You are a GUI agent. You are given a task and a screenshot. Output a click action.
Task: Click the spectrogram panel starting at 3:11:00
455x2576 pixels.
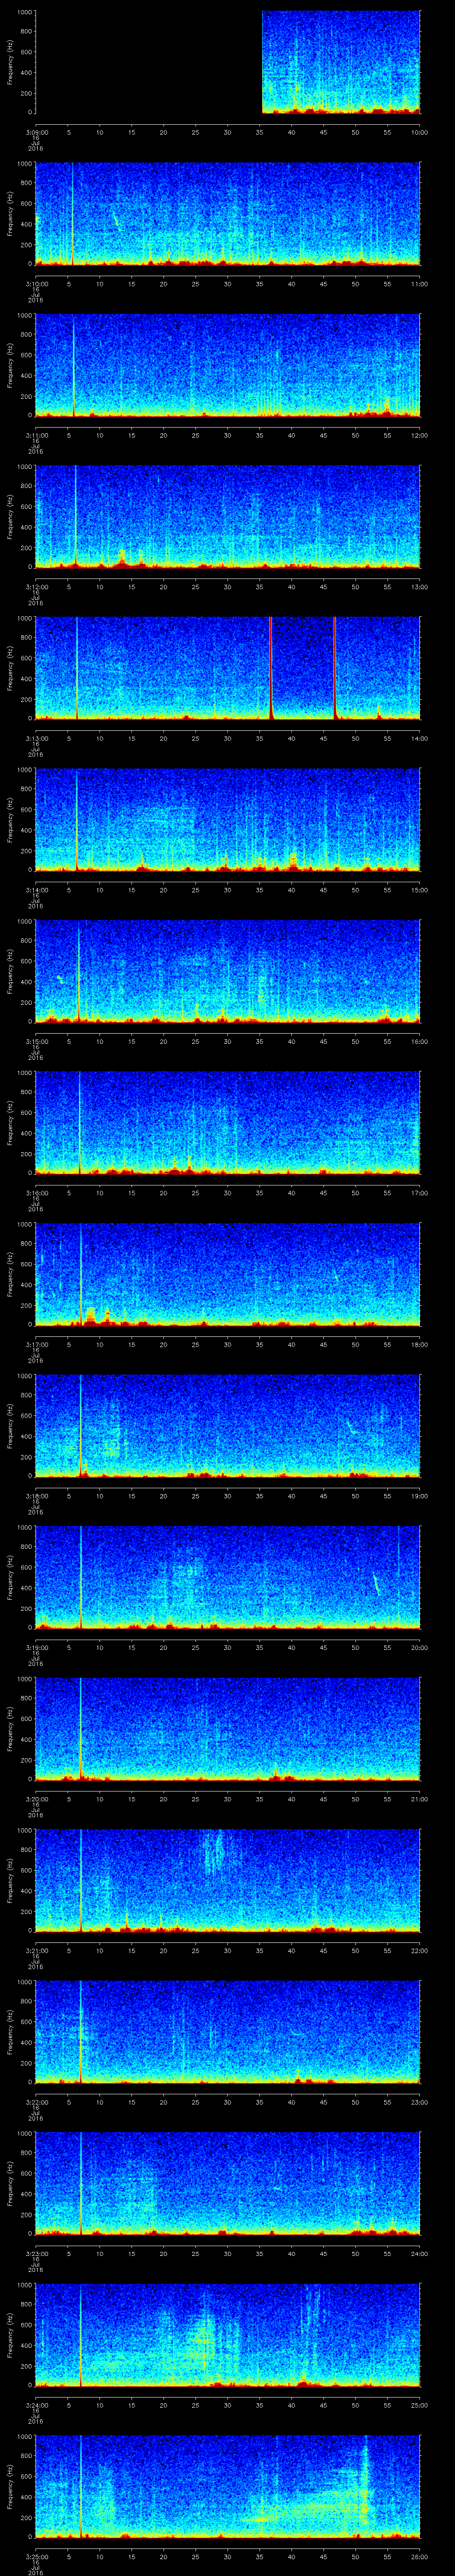pyautogui.click(x=228, y=365)
